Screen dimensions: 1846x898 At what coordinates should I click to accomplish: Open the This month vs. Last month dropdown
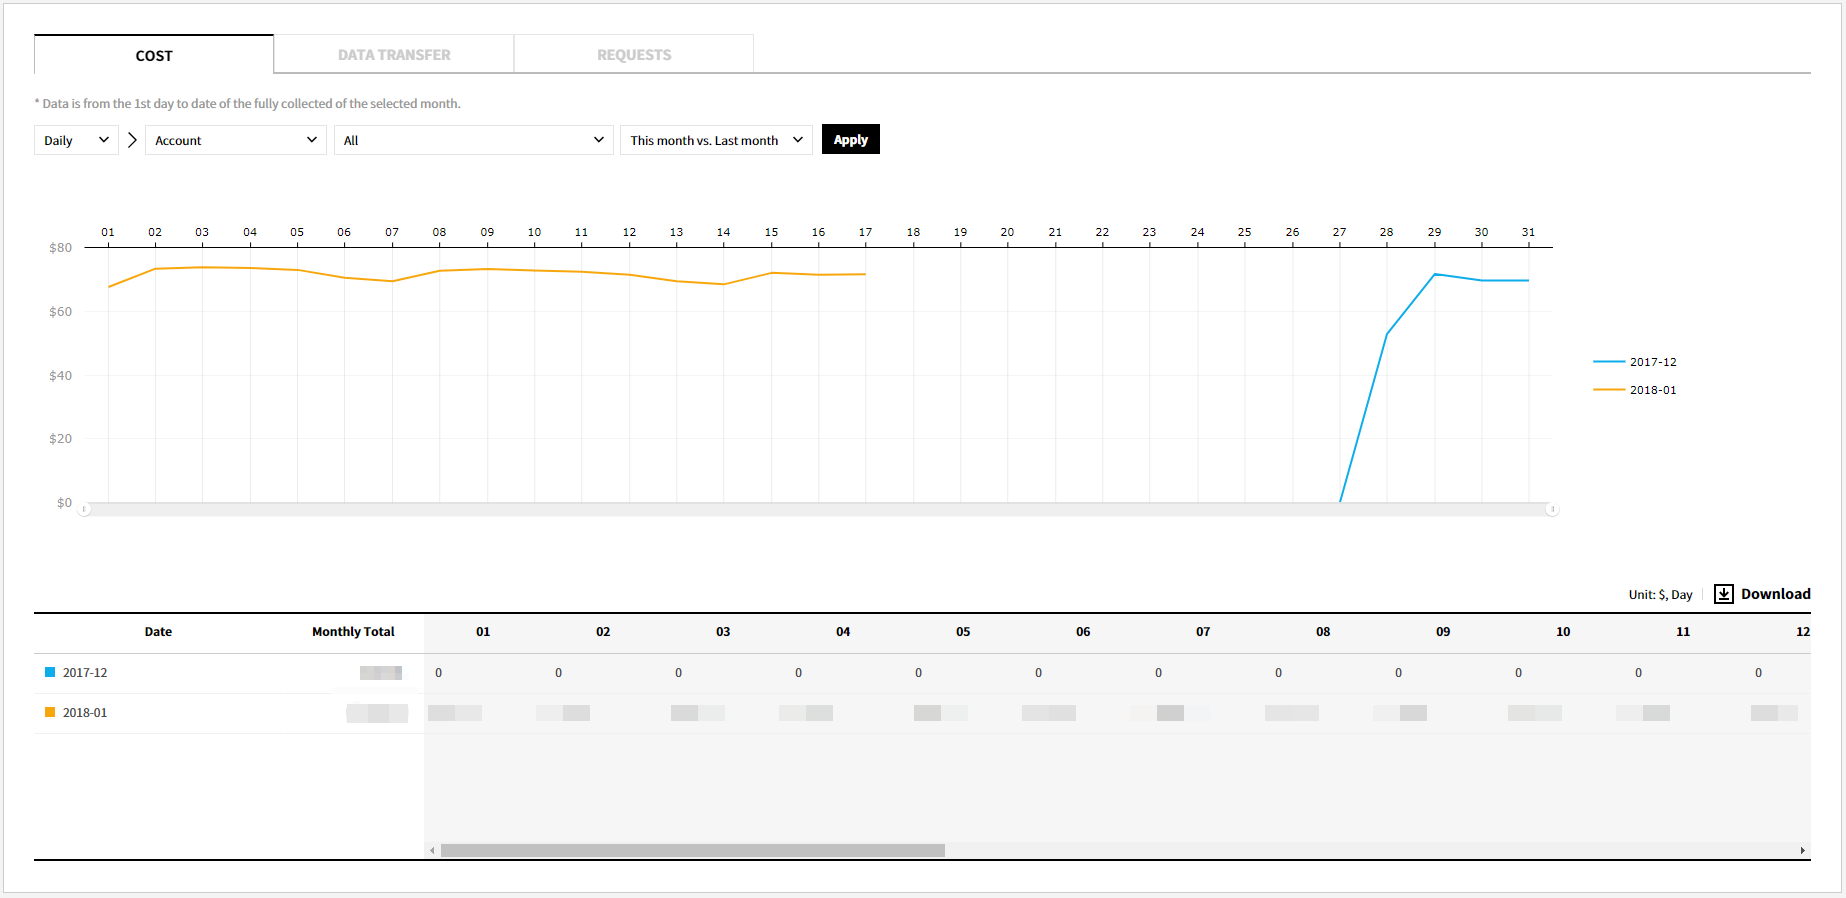point(716,140)
